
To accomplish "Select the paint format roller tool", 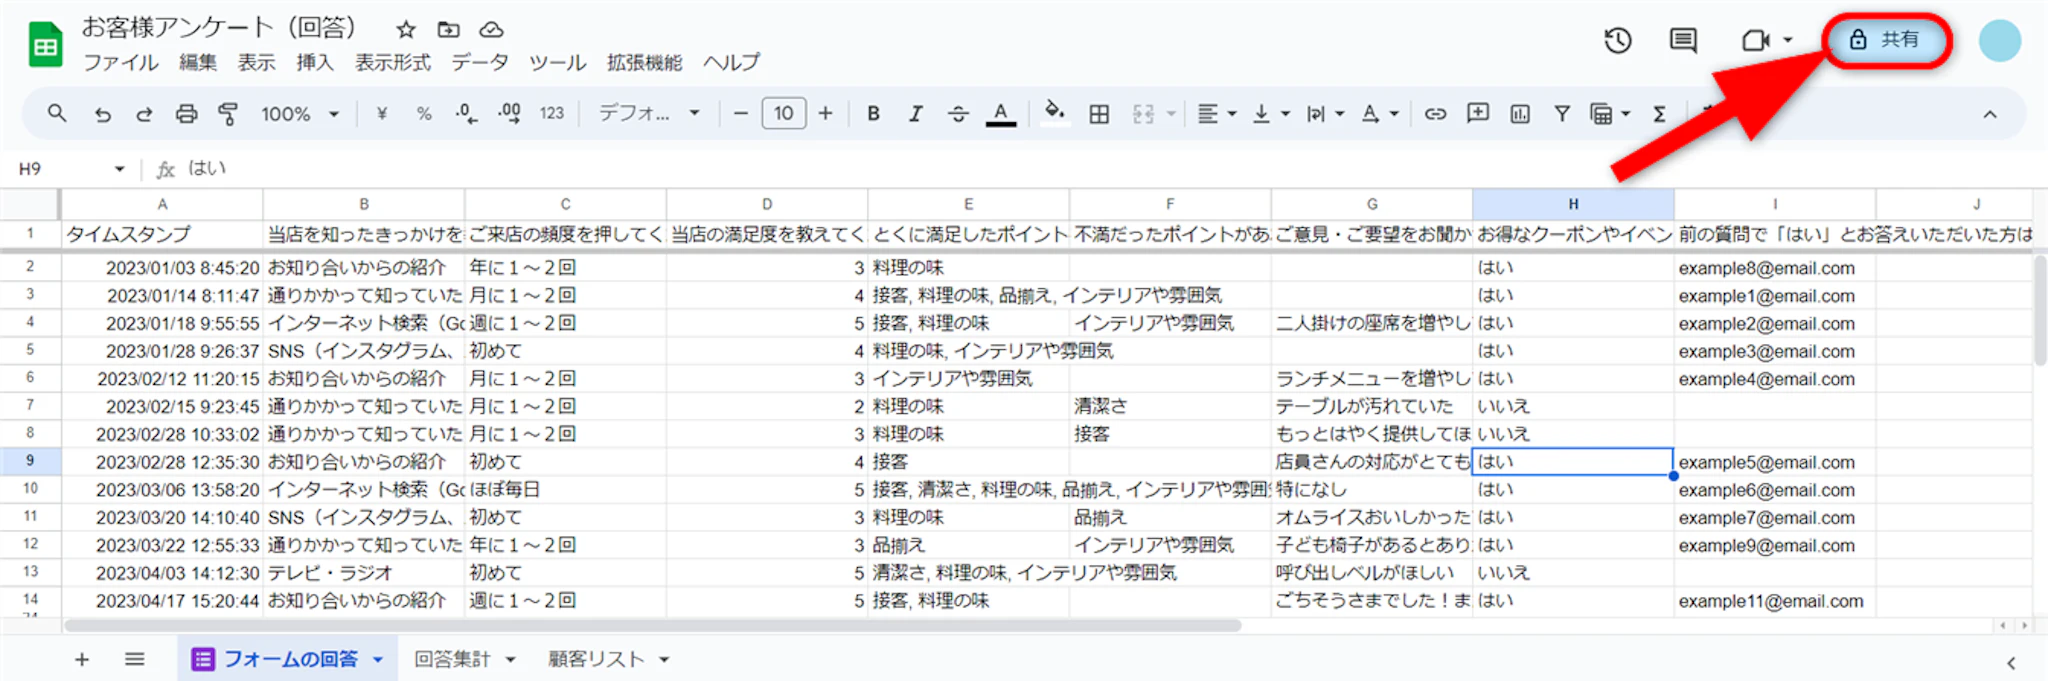I will 228,114.
